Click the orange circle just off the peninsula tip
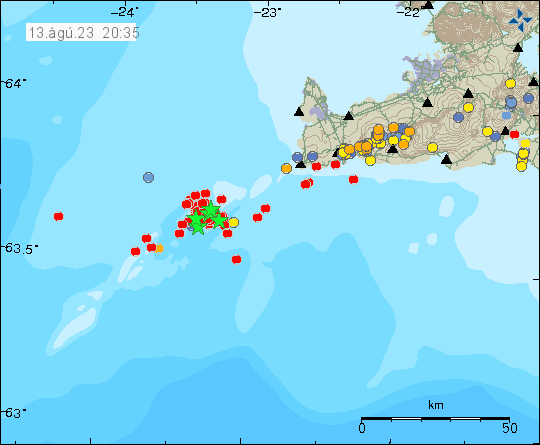Screen dimensions: 540x445 286,168
